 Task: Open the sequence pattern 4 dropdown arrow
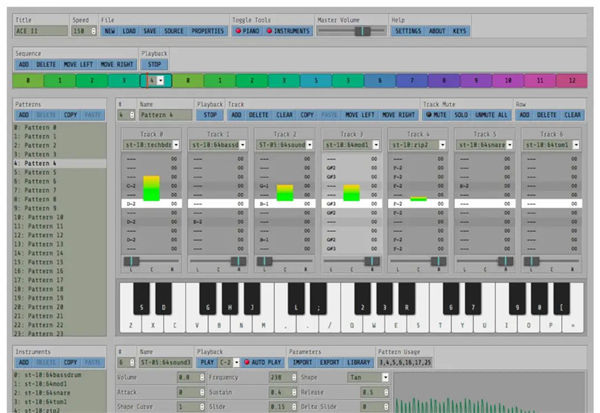[161, 80]
